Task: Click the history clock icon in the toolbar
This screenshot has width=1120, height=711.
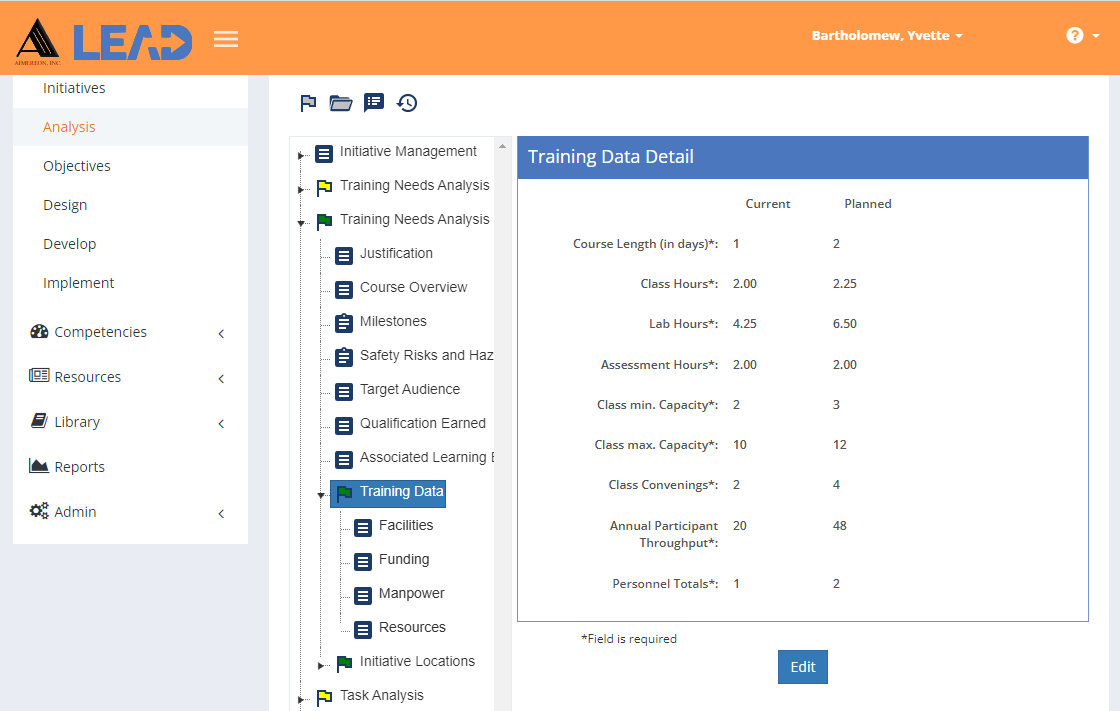Action: (x=407, y=104)
